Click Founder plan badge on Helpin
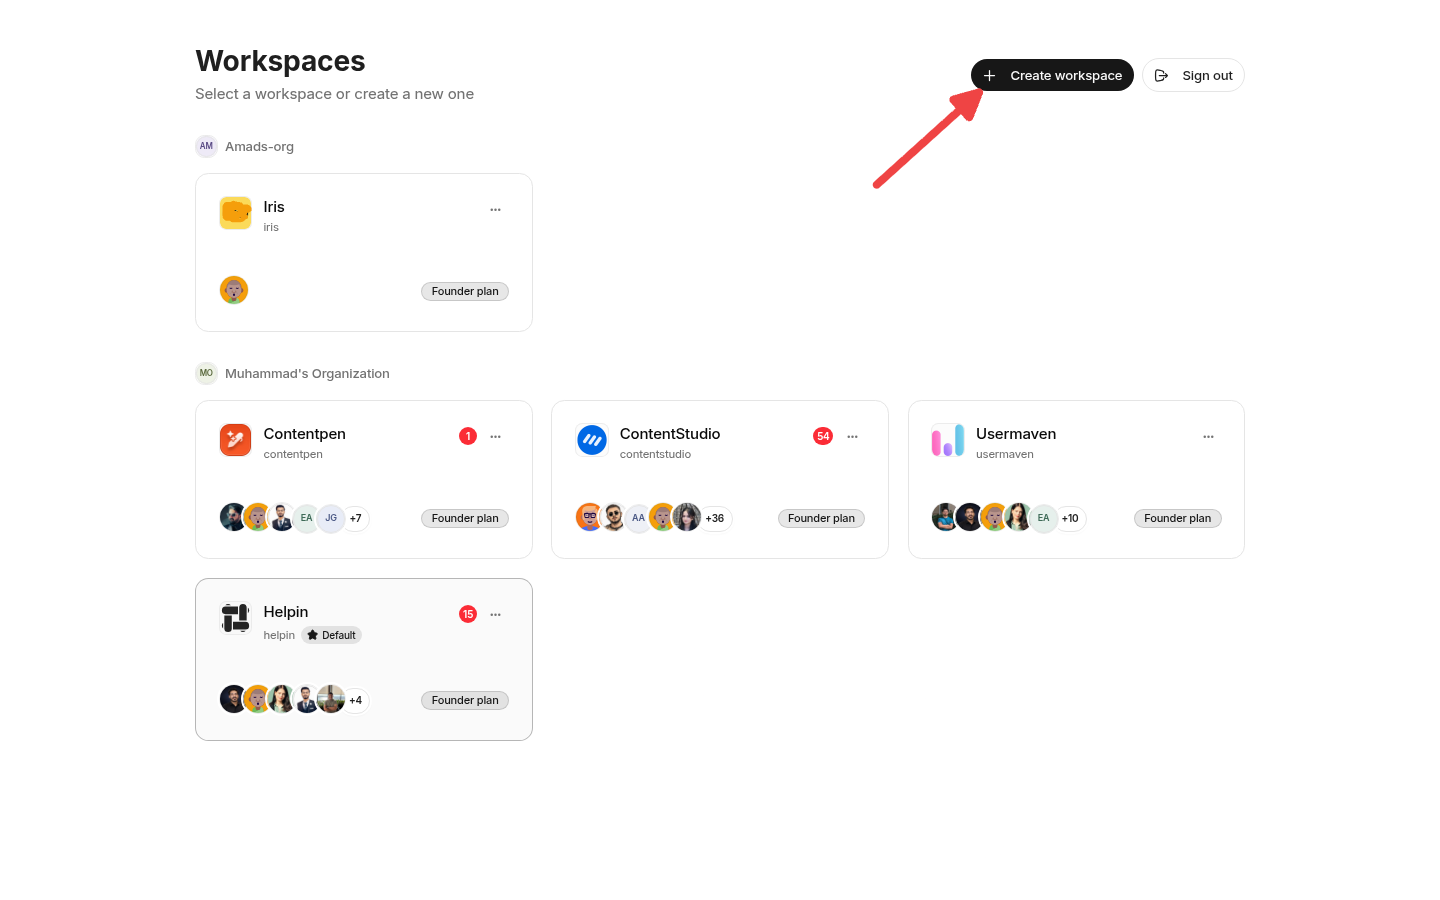1440x900 pixels. [465, 700]
